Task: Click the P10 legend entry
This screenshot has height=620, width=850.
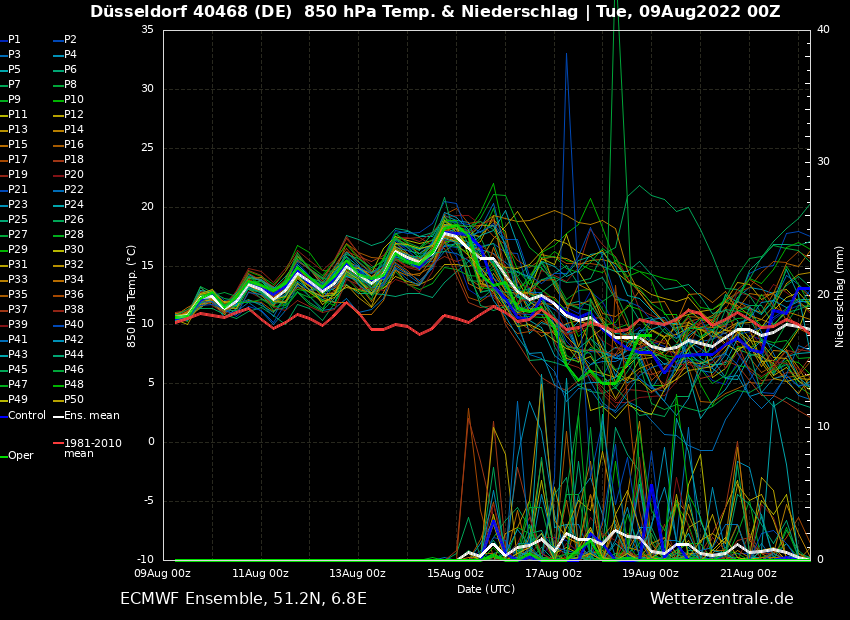Action: point(73,100)
